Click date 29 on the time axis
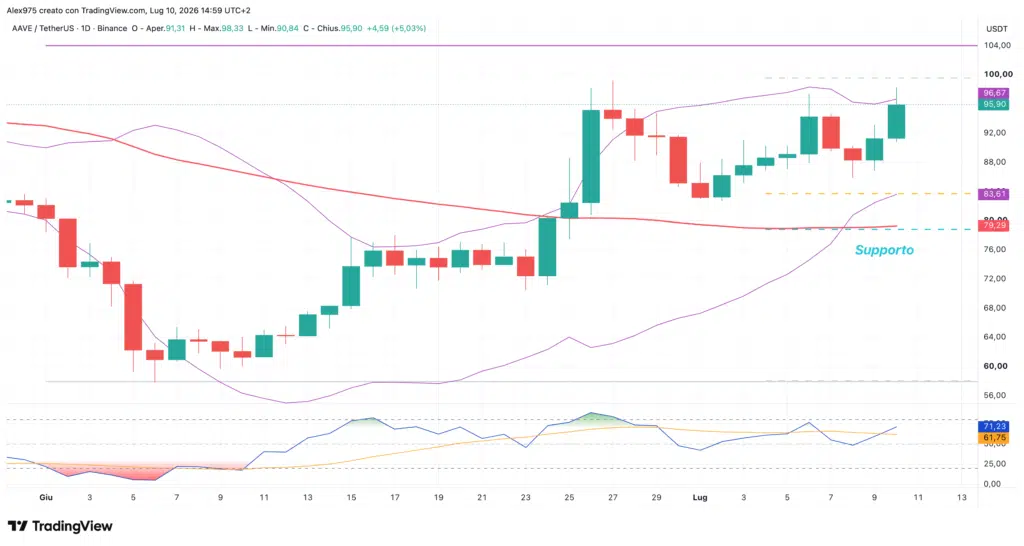The height and width of the screenshot is (546, 1024). (656, 498)
